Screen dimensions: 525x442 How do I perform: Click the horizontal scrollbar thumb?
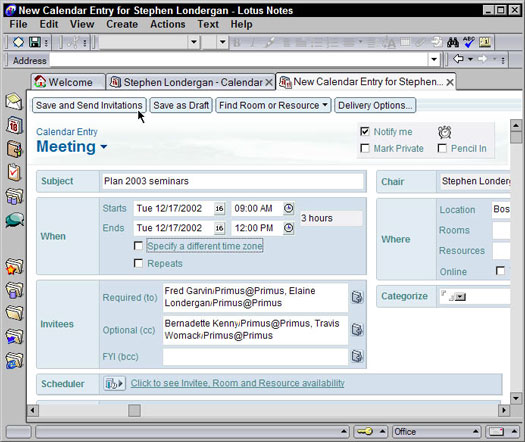[134, 411]
